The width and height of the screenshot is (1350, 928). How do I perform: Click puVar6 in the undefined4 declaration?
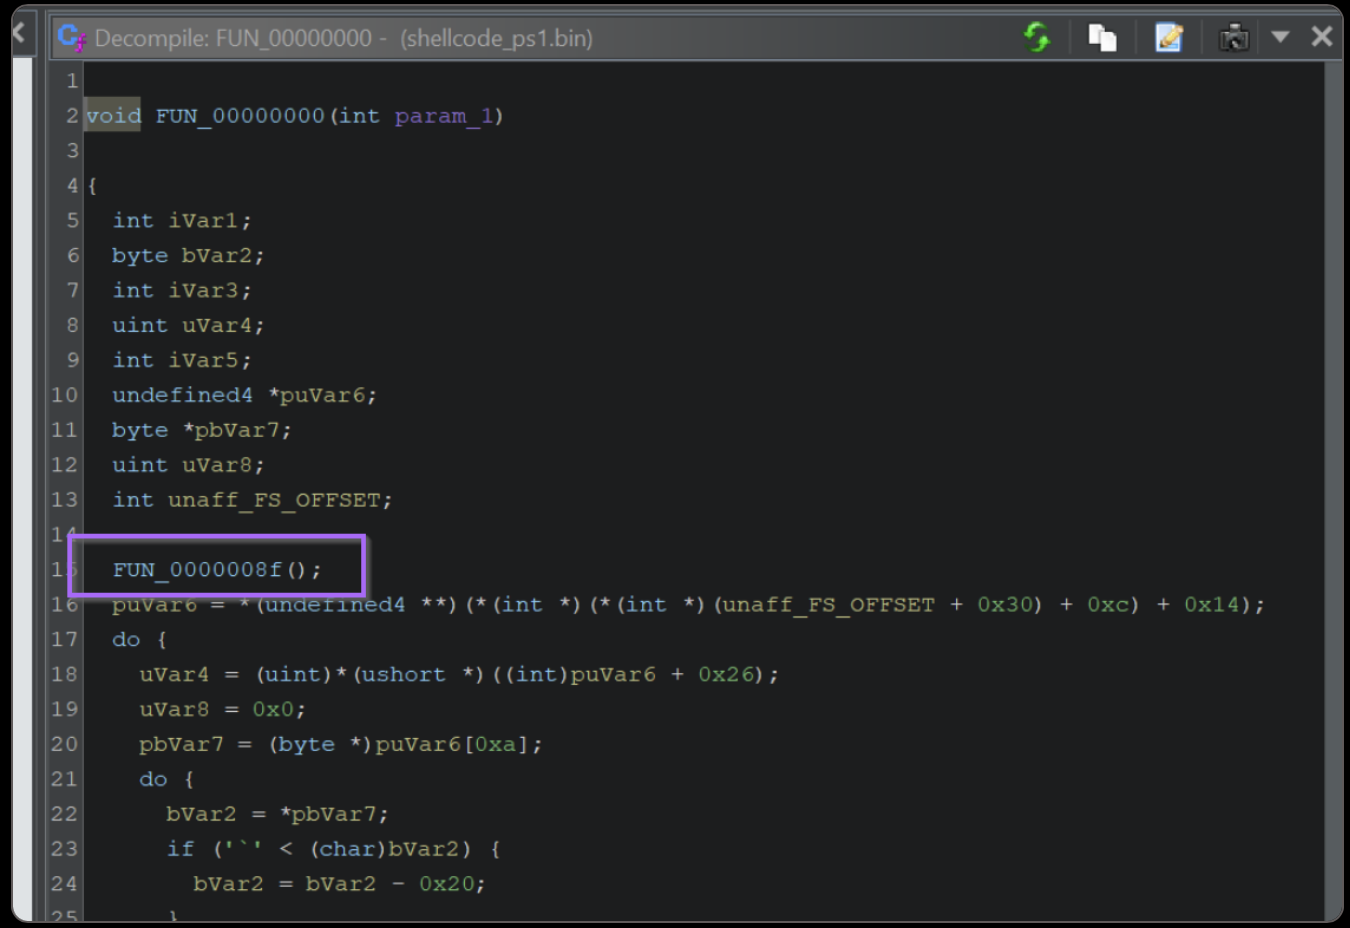(x=322, y=395)
